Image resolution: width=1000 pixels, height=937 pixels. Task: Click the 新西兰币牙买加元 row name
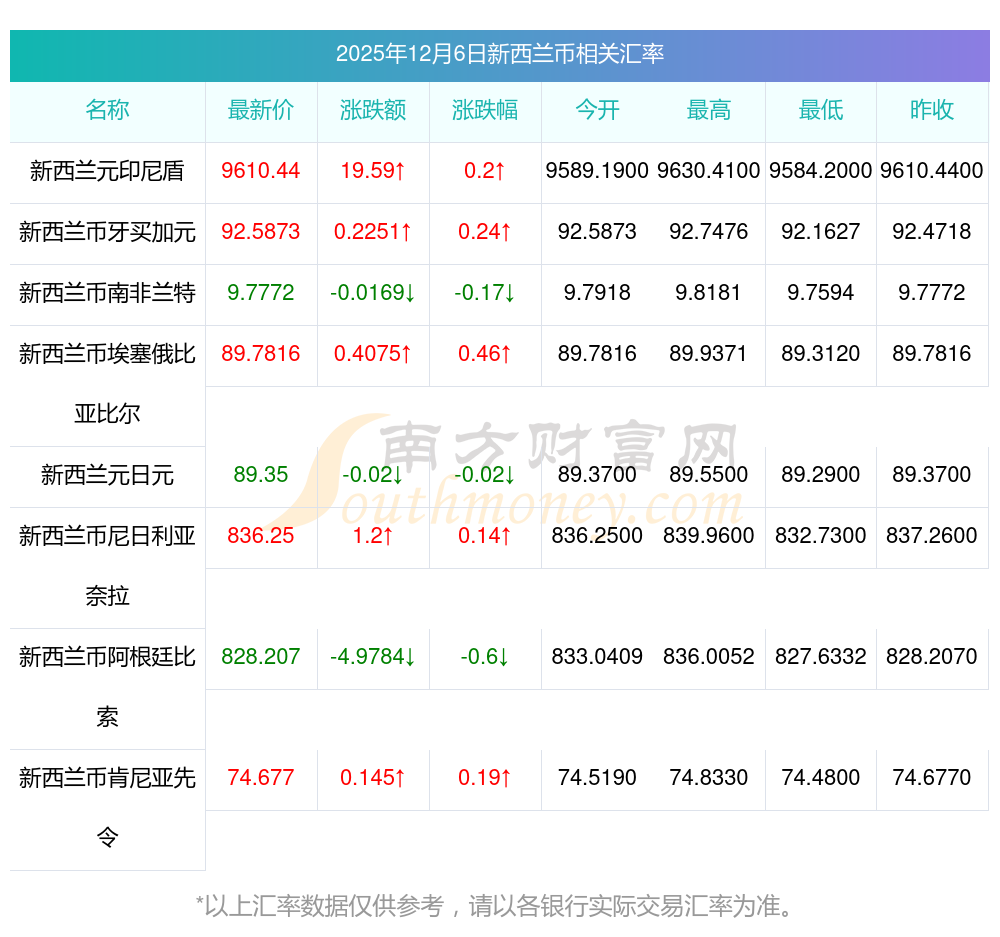pyautogui.click(x=107, y=232)
